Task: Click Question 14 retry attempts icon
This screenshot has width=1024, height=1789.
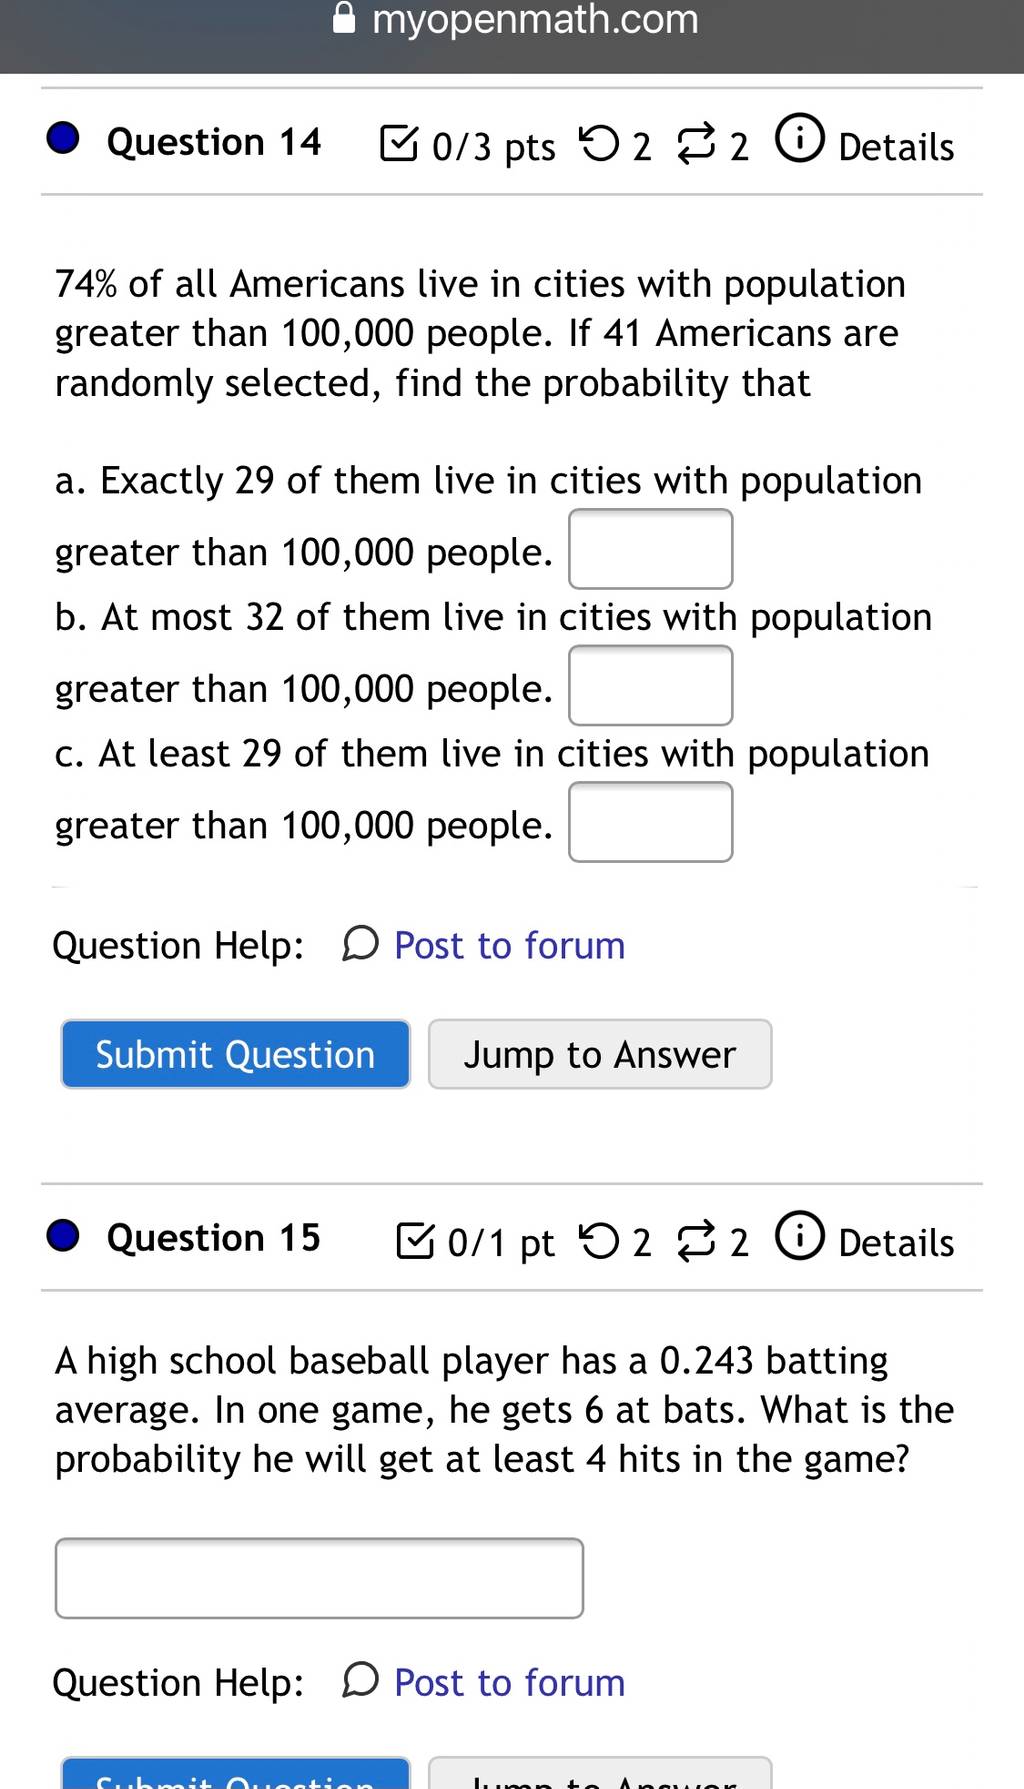Action: (600, 144)
